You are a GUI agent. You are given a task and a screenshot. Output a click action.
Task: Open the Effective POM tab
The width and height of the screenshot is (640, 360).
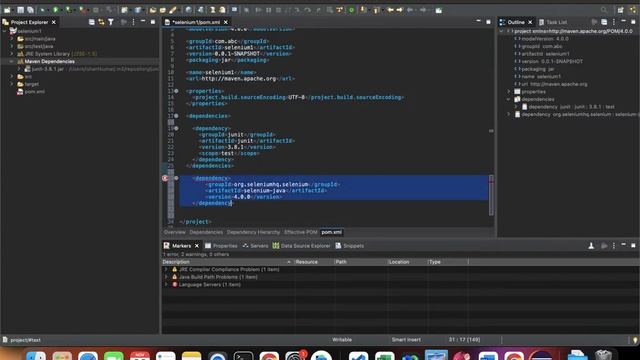pos(300,232)
